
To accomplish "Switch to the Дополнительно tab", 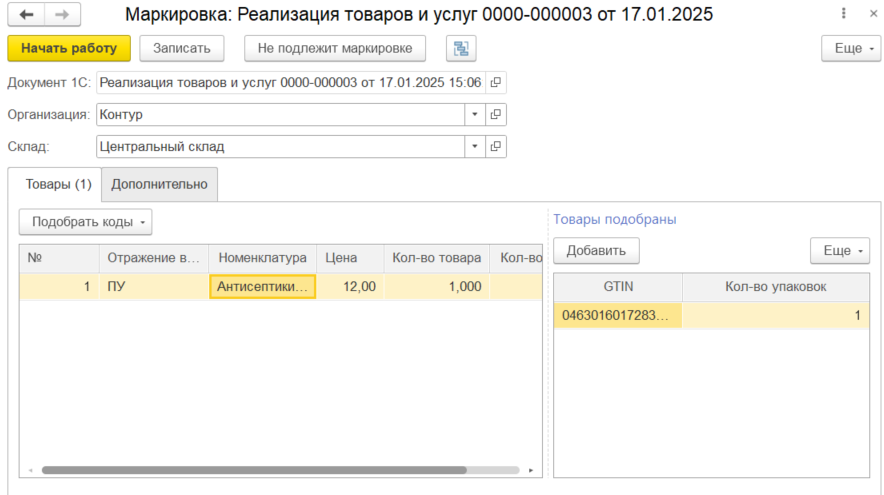I will tap(159, 184).
